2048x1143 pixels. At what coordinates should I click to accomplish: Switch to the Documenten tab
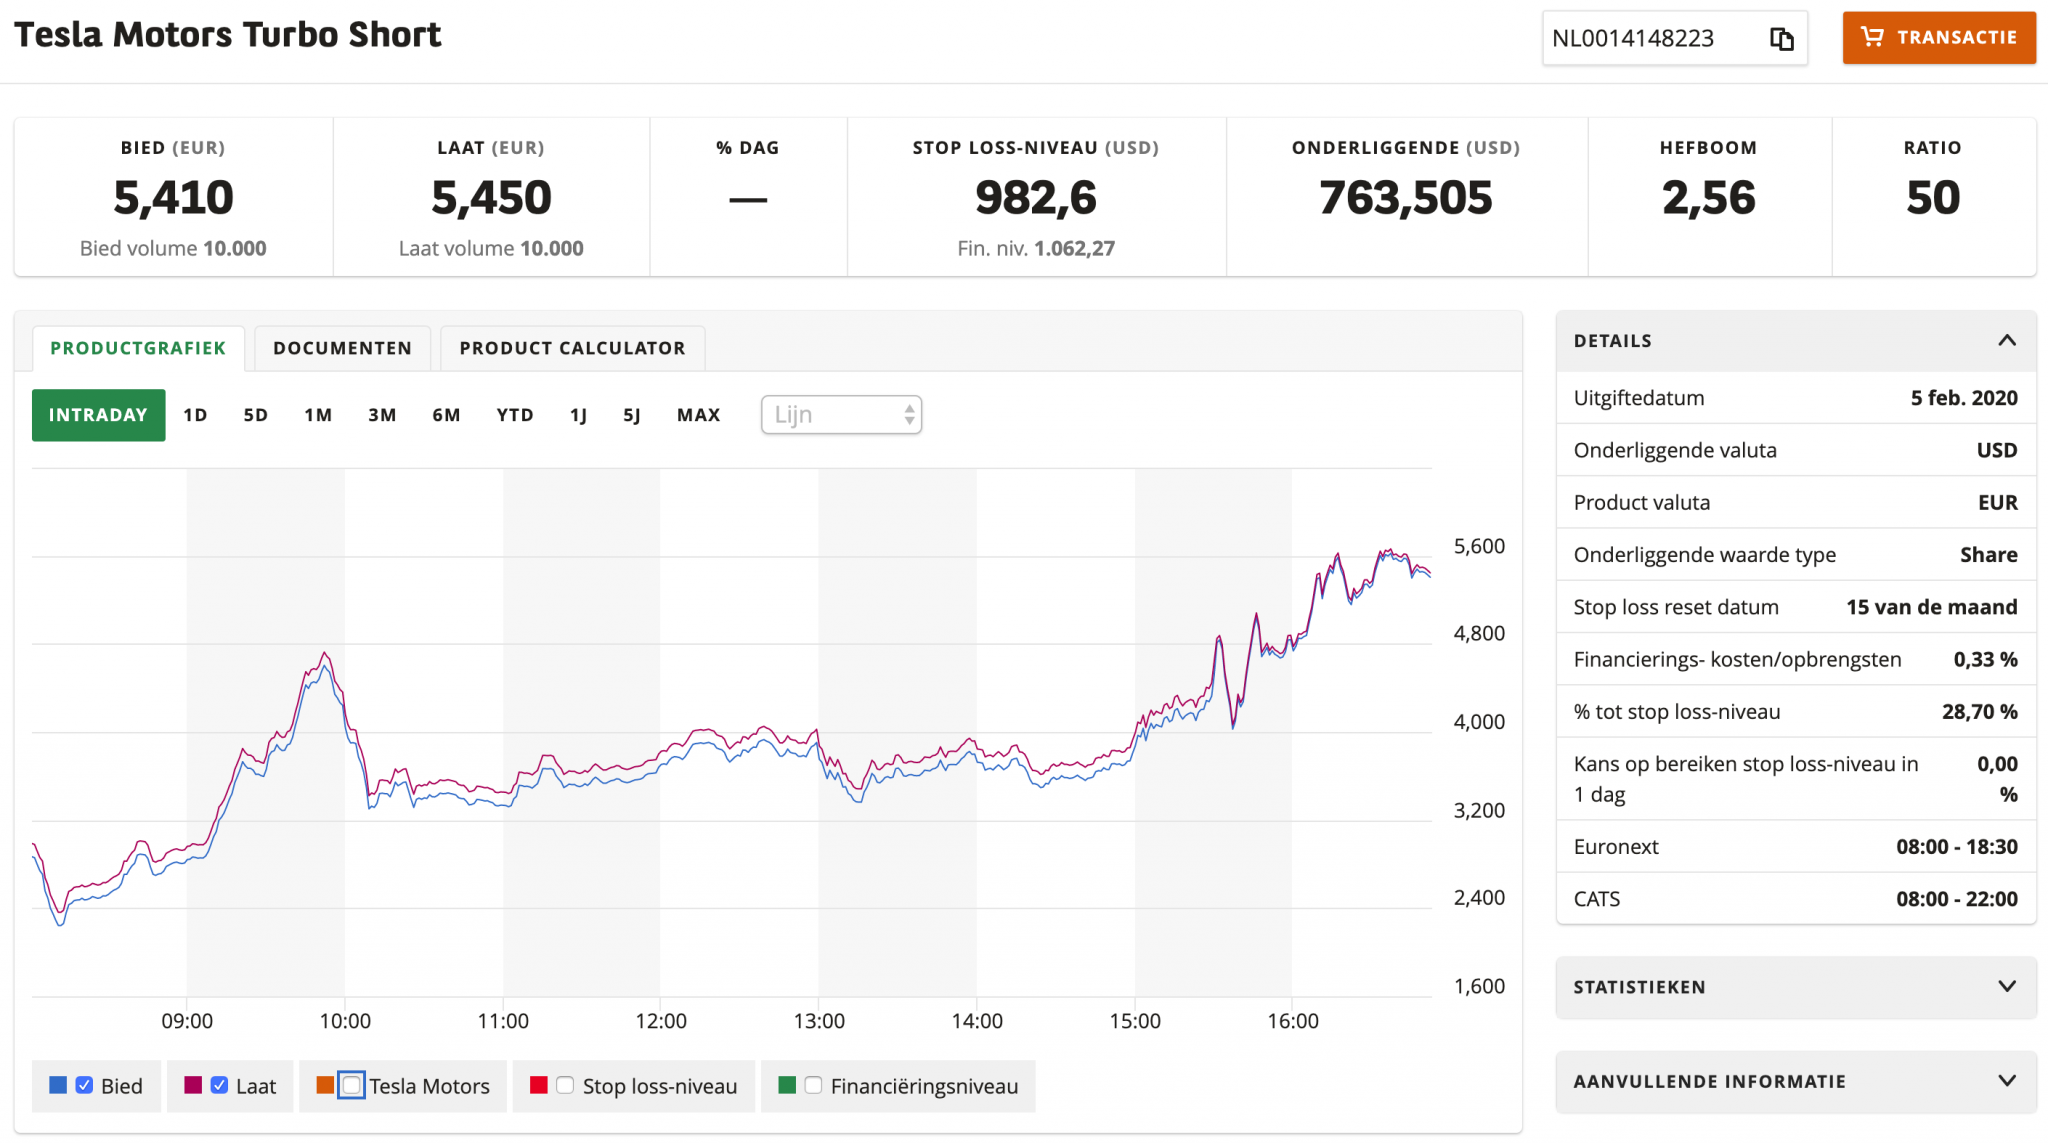pos(342,348)
